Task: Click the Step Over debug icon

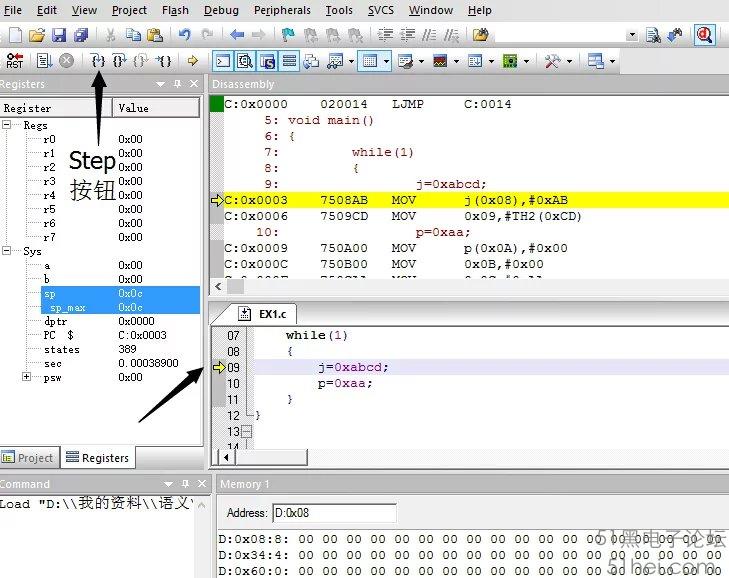Action: [119, 61]
